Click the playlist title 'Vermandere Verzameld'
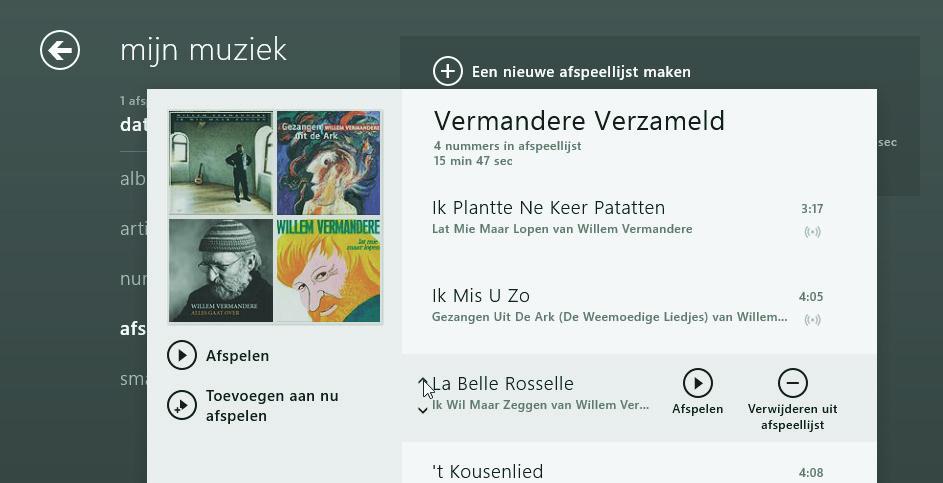943x483 pixels. (x=579, y=121)
